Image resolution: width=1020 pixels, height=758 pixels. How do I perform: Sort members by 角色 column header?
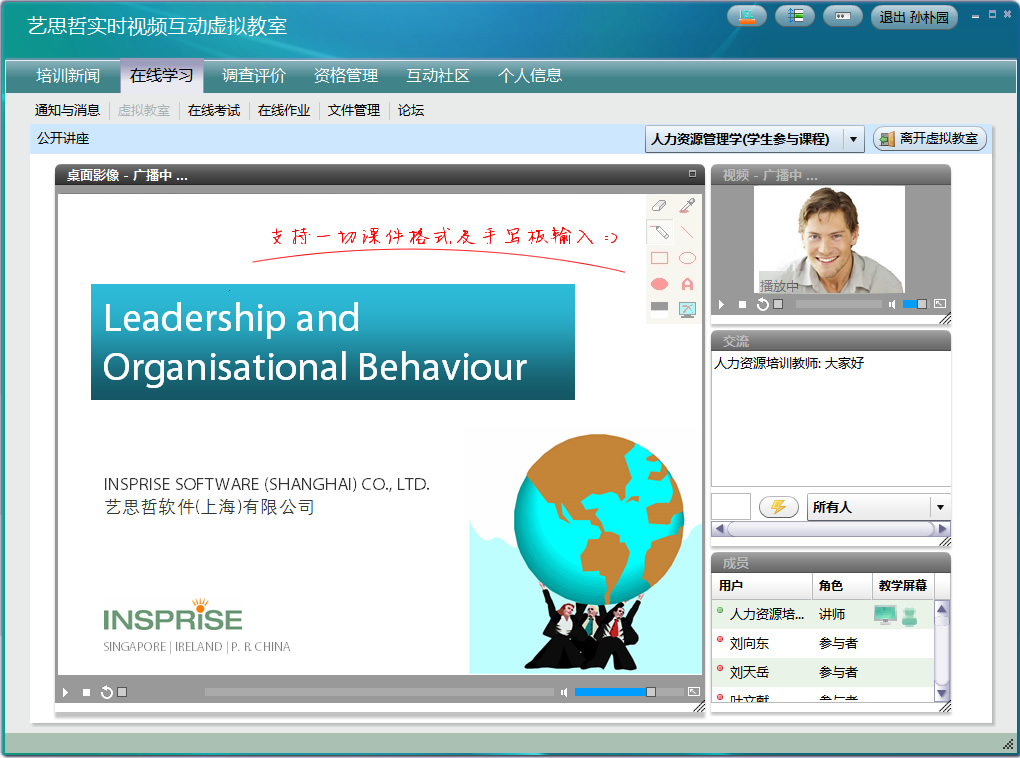(x=842, y=586)
